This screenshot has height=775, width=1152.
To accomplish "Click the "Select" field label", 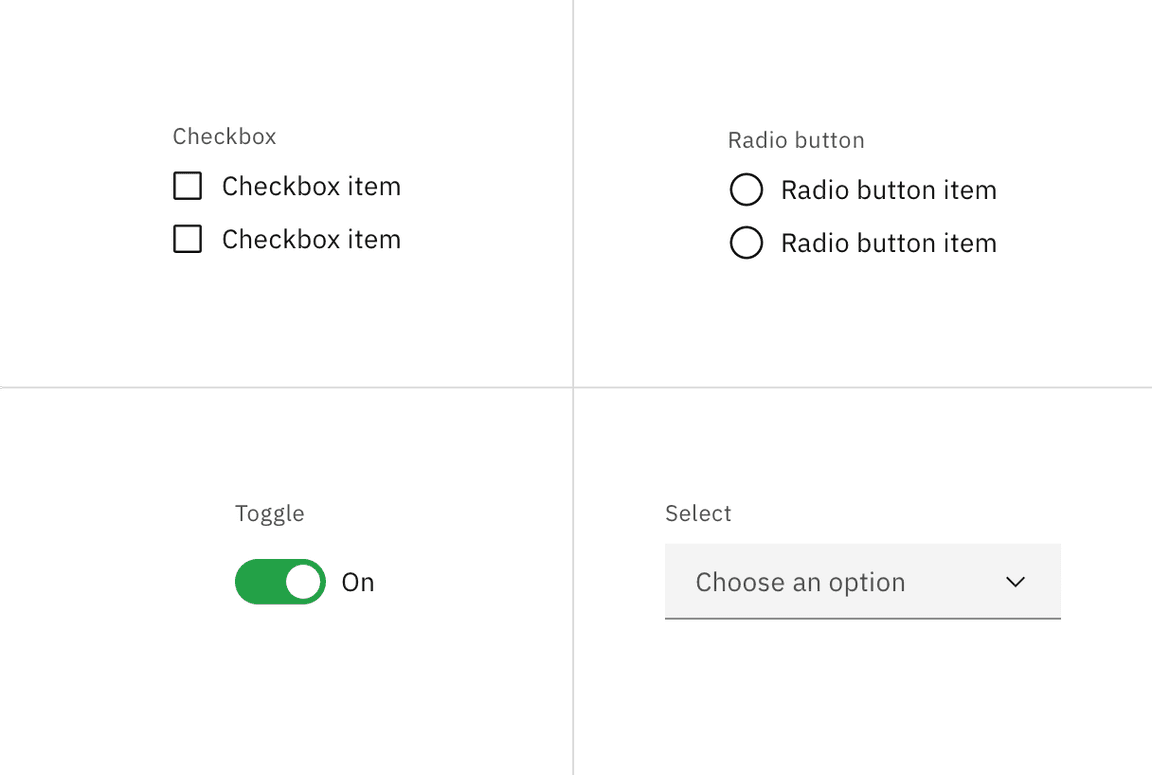I will click(x=698, y=513).
